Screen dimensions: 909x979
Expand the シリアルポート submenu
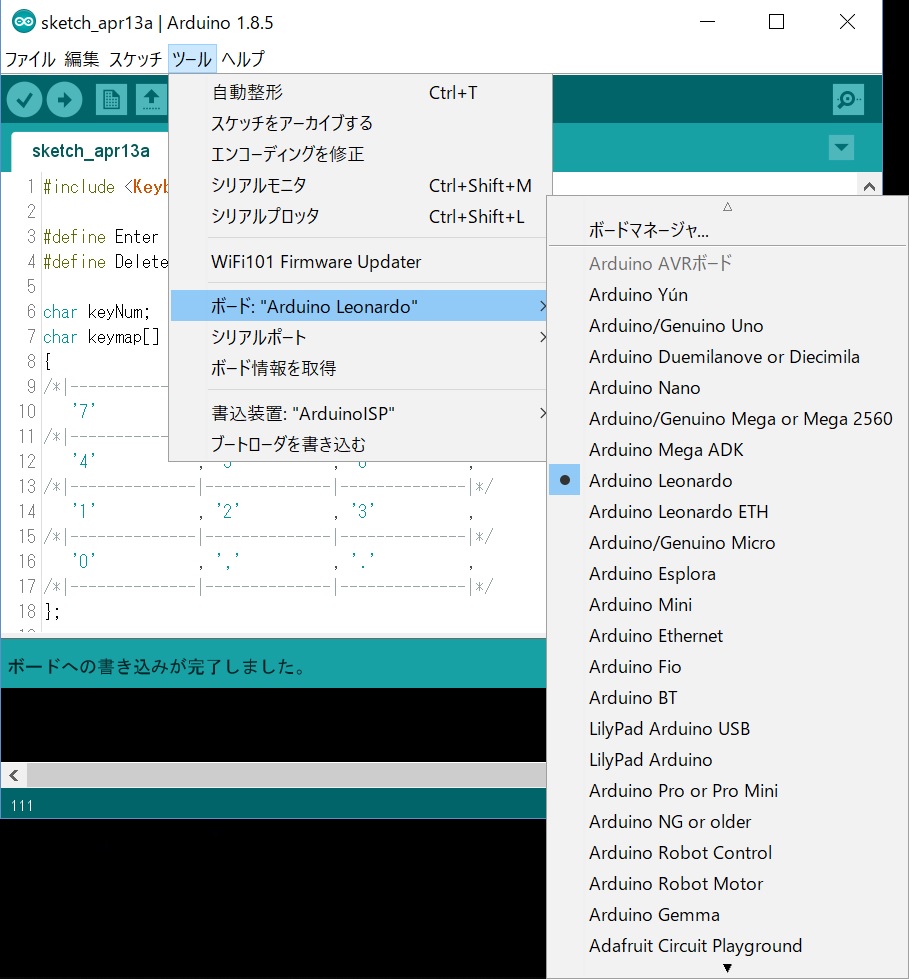coord(358,337)
